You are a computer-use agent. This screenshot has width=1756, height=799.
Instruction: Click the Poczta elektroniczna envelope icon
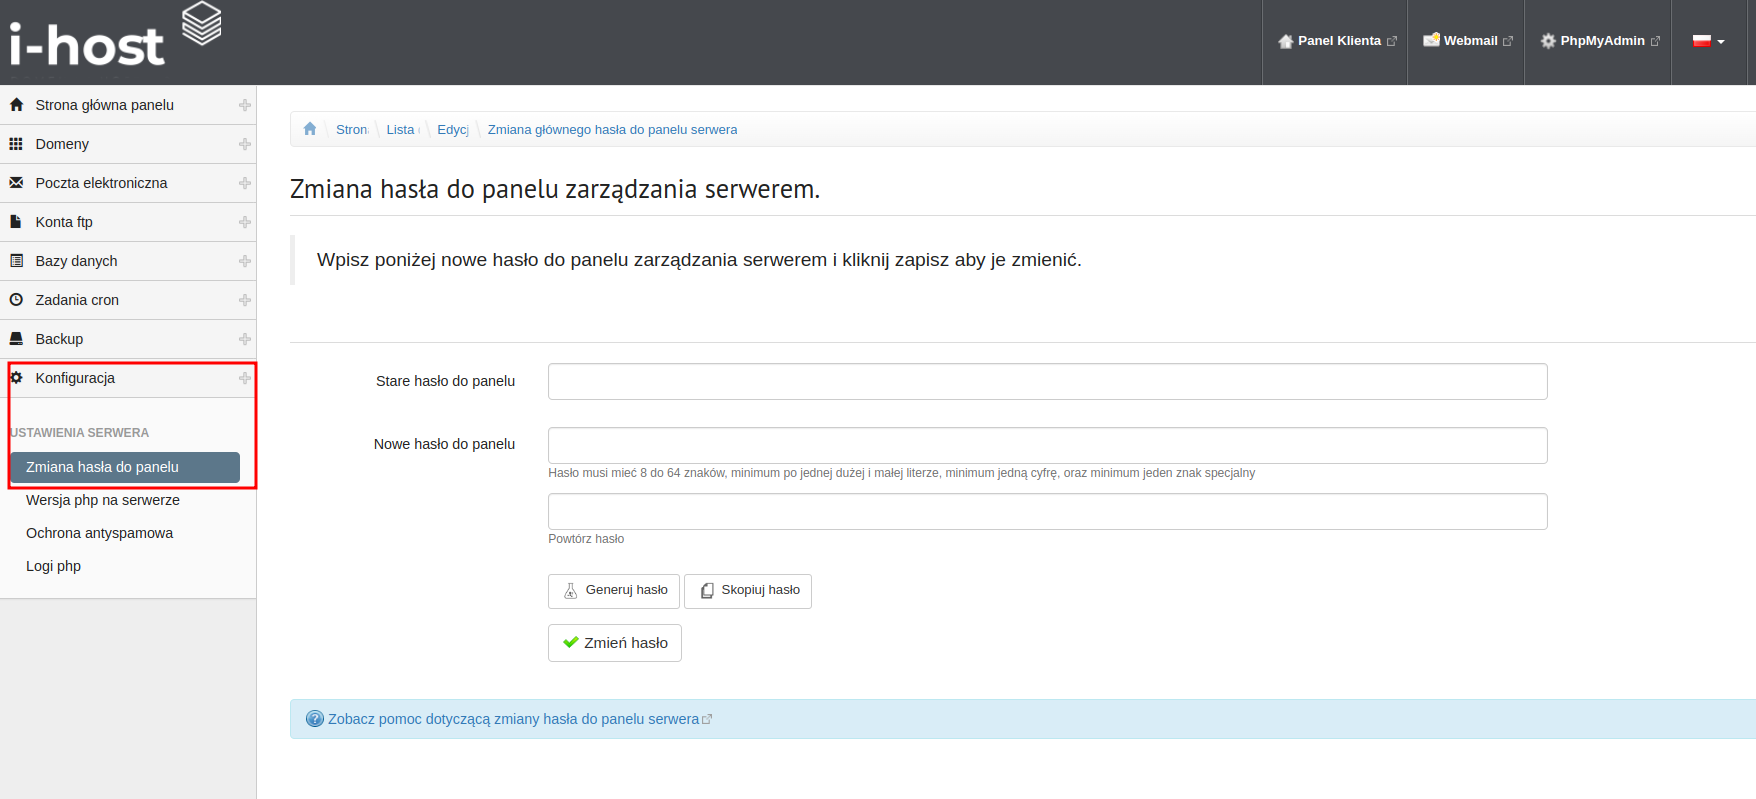pos(16,183)
